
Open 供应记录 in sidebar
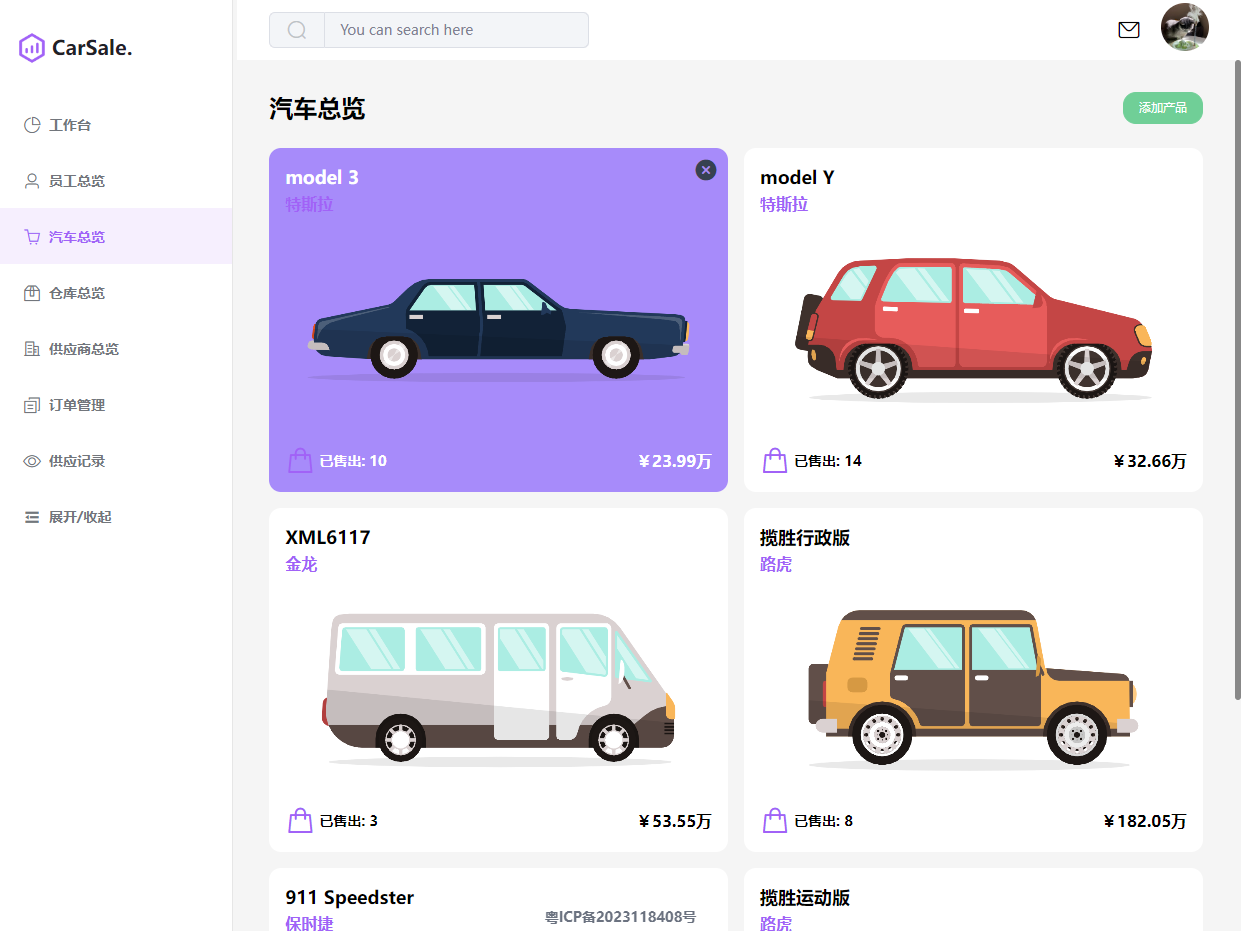pos(116,461)
